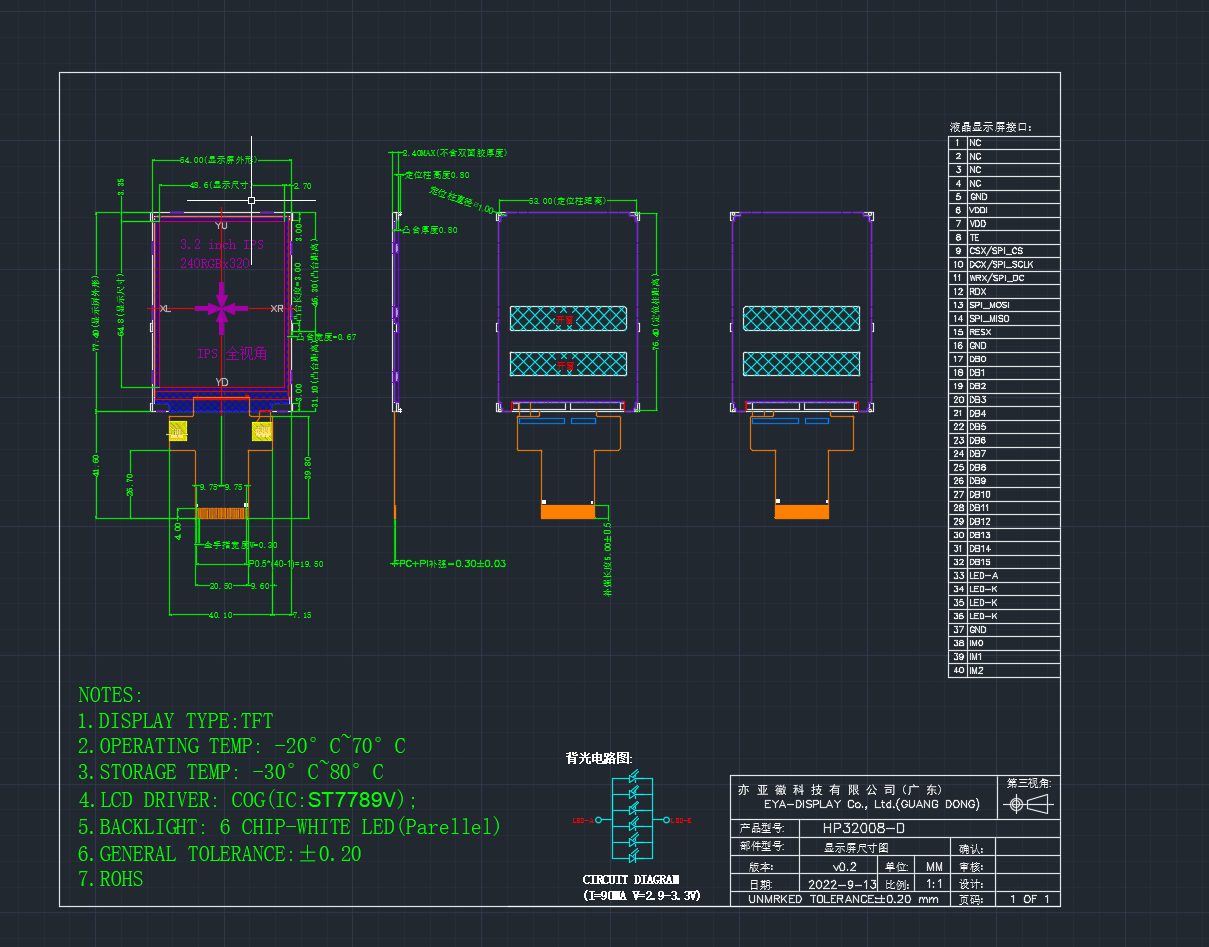The image size is (1209, 947).
Task: Select the "TE" pin row in interface table
Action: pos(1004,237)
